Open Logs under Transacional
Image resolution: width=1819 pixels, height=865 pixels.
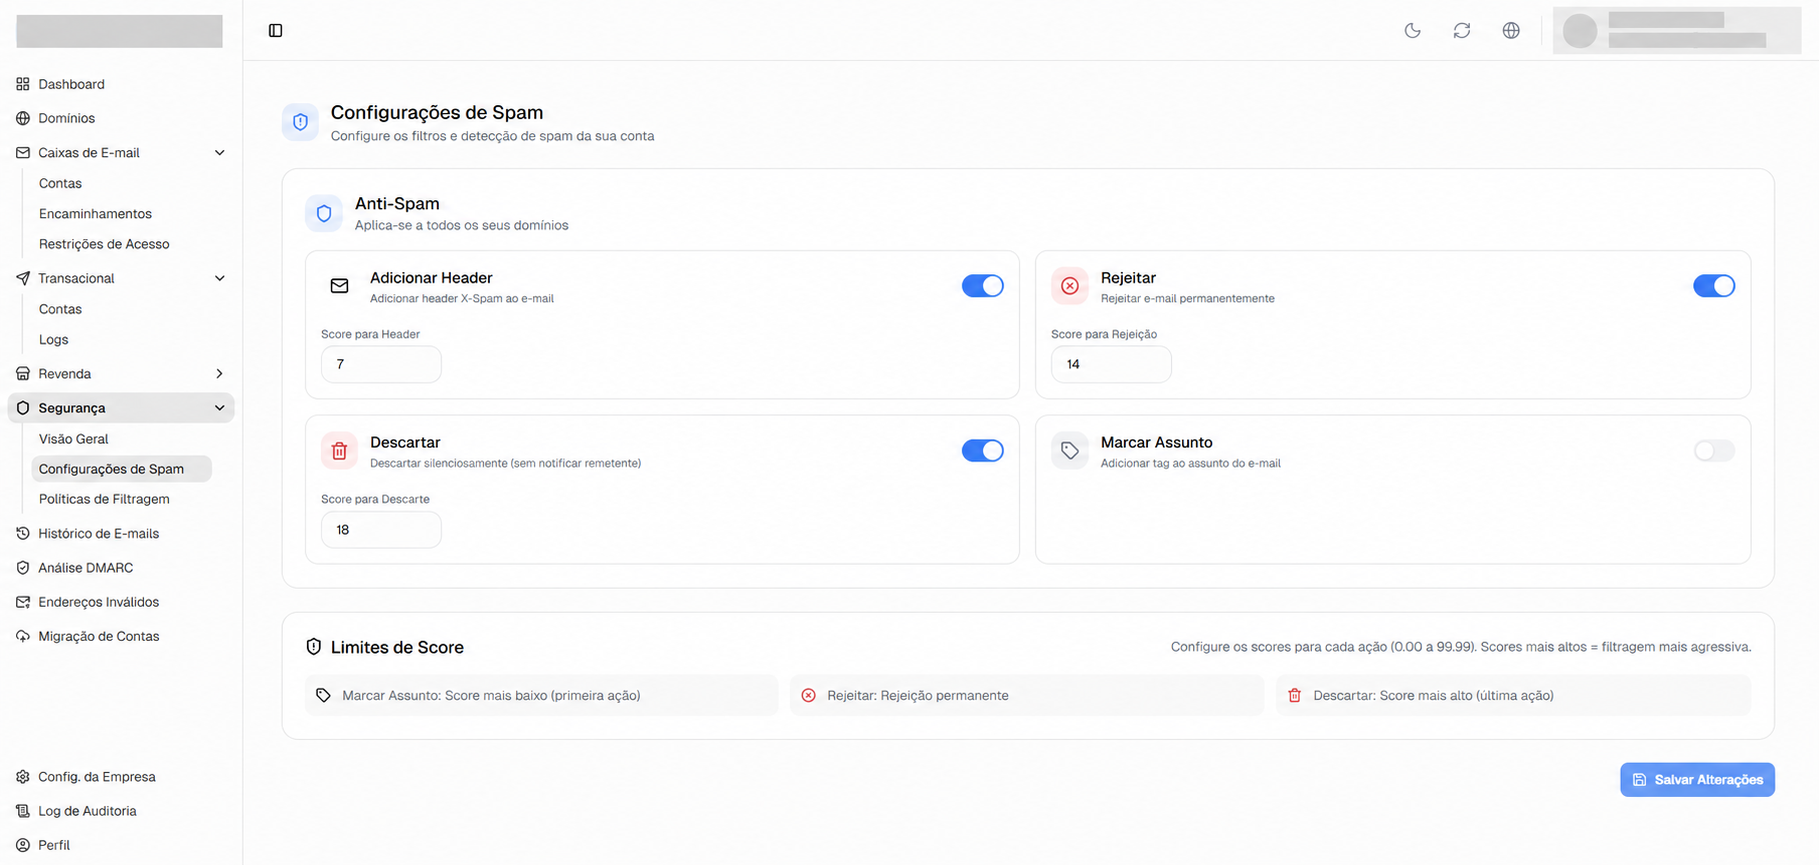pos(54,340)
